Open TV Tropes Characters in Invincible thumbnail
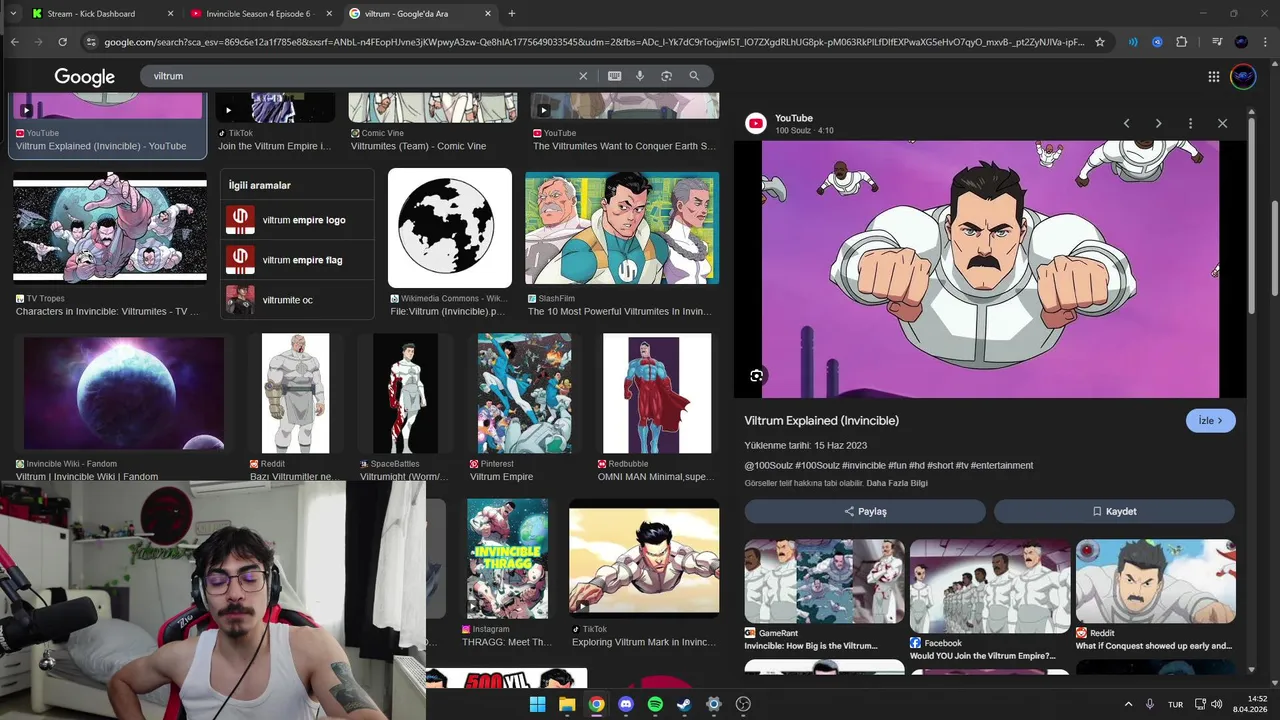Viewport: 1280px width, 720px height. coord(110,228)
